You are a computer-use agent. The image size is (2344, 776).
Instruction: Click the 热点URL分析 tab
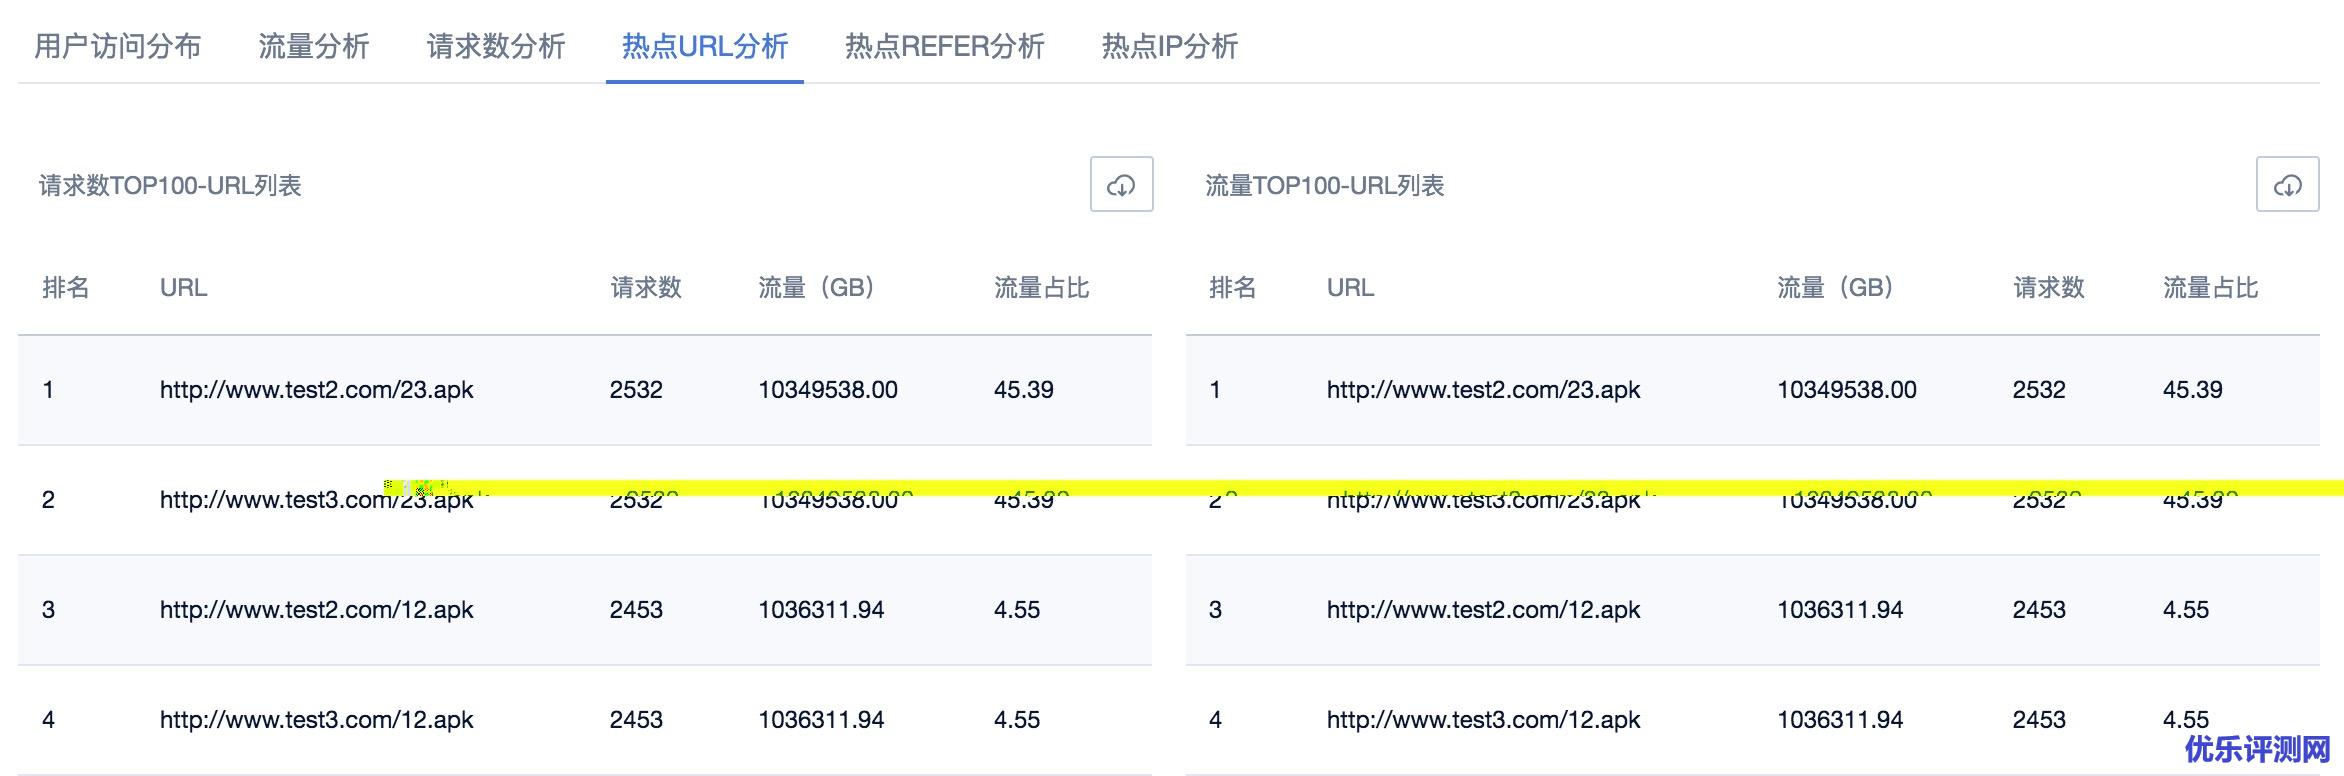click(705, 46)
